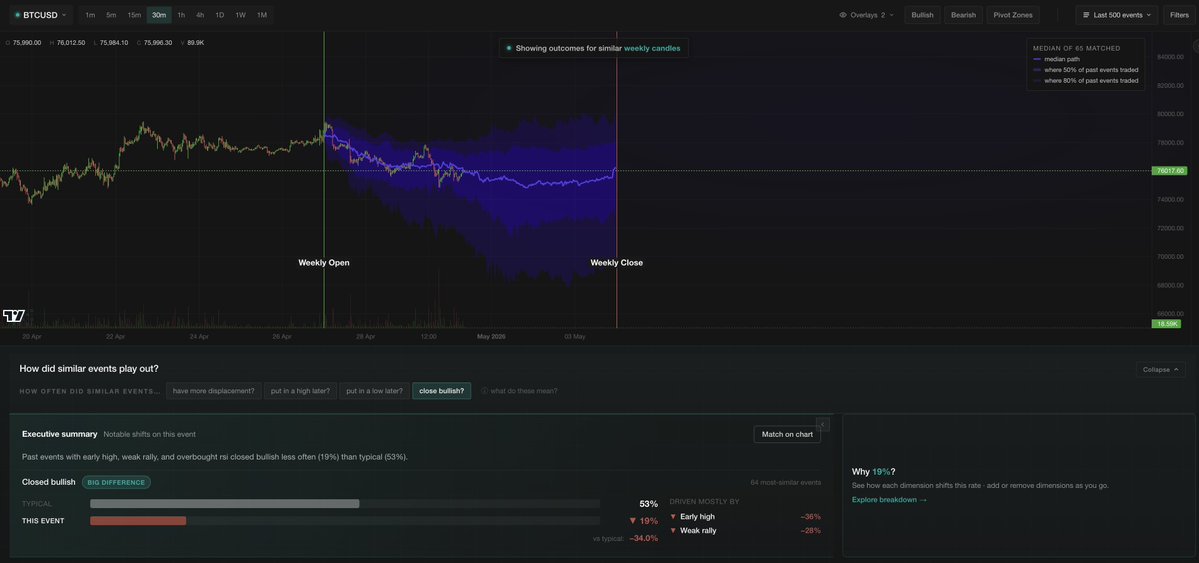Click the weekly candles link text
Image resolution: width=1199 pixels, height=563 pixels.
pos(651,48)
